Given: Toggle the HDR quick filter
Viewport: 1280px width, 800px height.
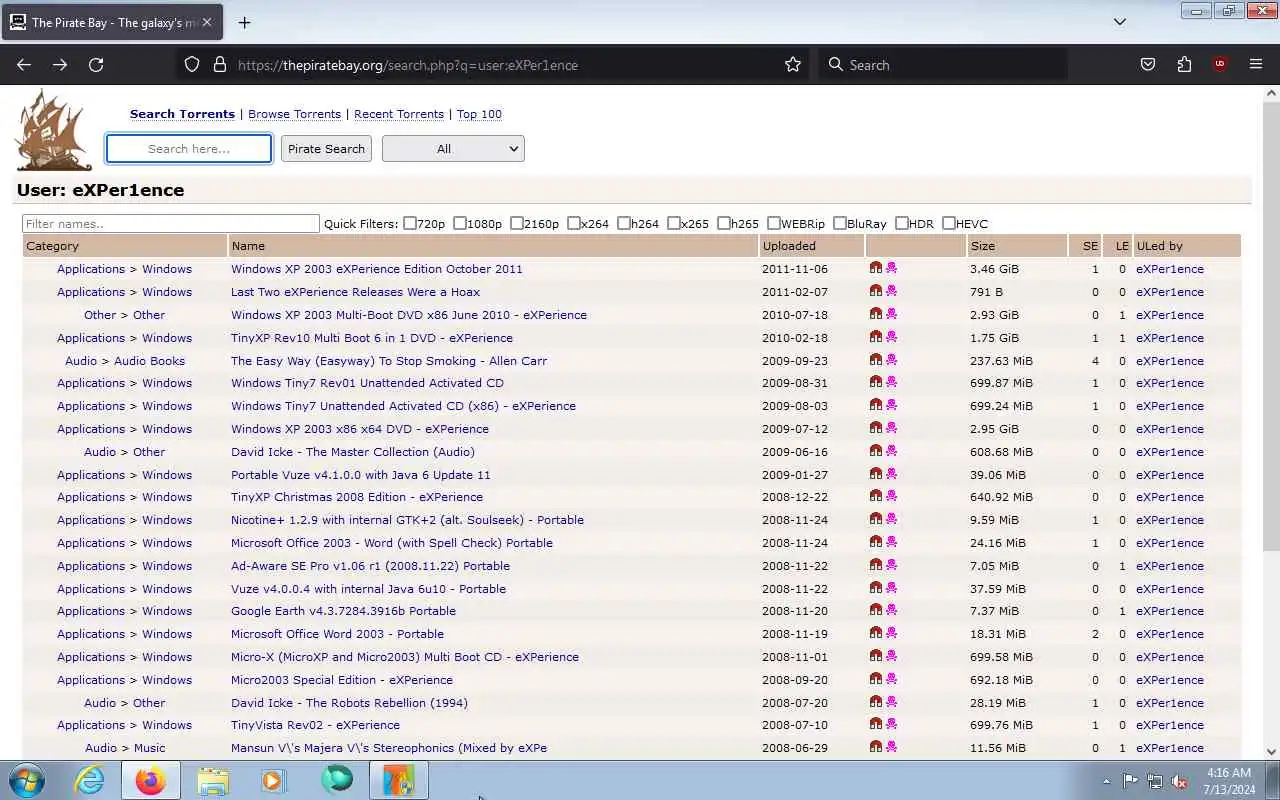Looking at the screenshot, I should 902,223.
